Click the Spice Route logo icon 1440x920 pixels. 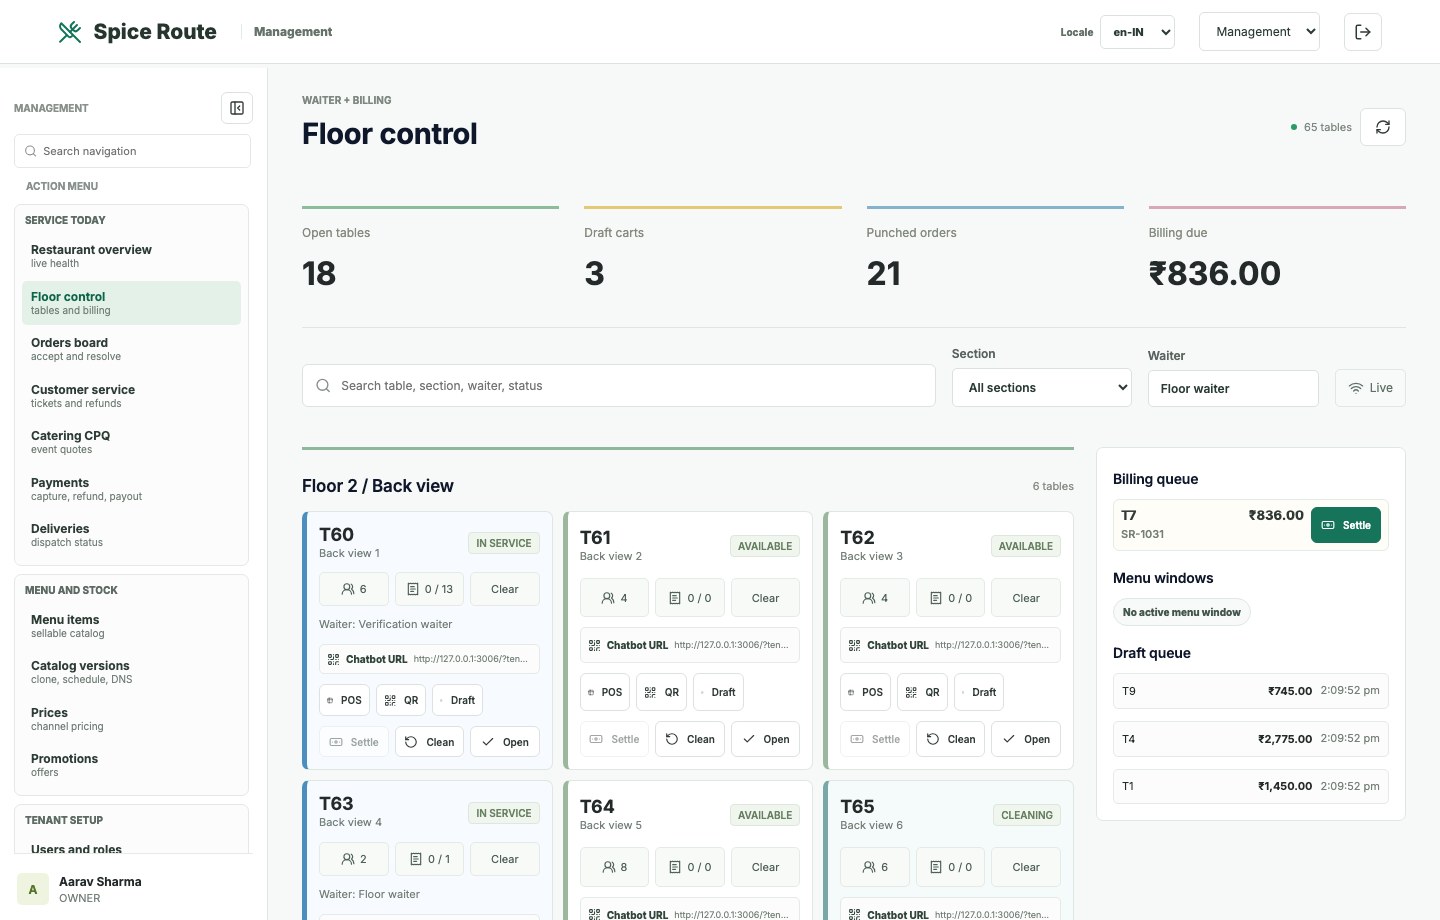[x=70, y=32]
